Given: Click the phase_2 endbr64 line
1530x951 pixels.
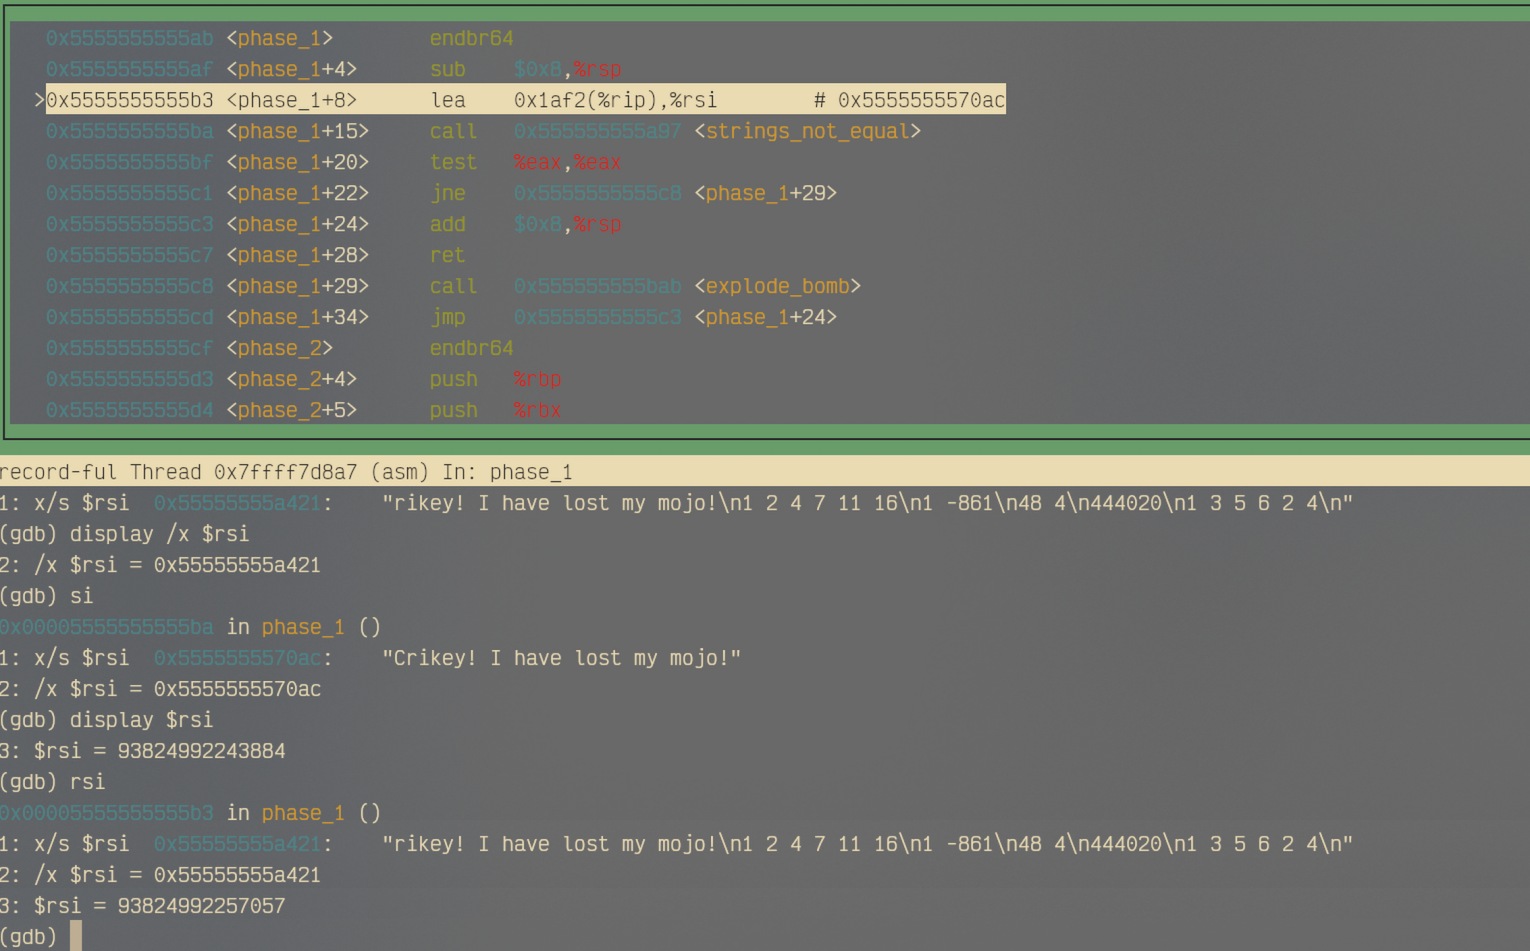Looking at the screenshot, I should [471, 348].
